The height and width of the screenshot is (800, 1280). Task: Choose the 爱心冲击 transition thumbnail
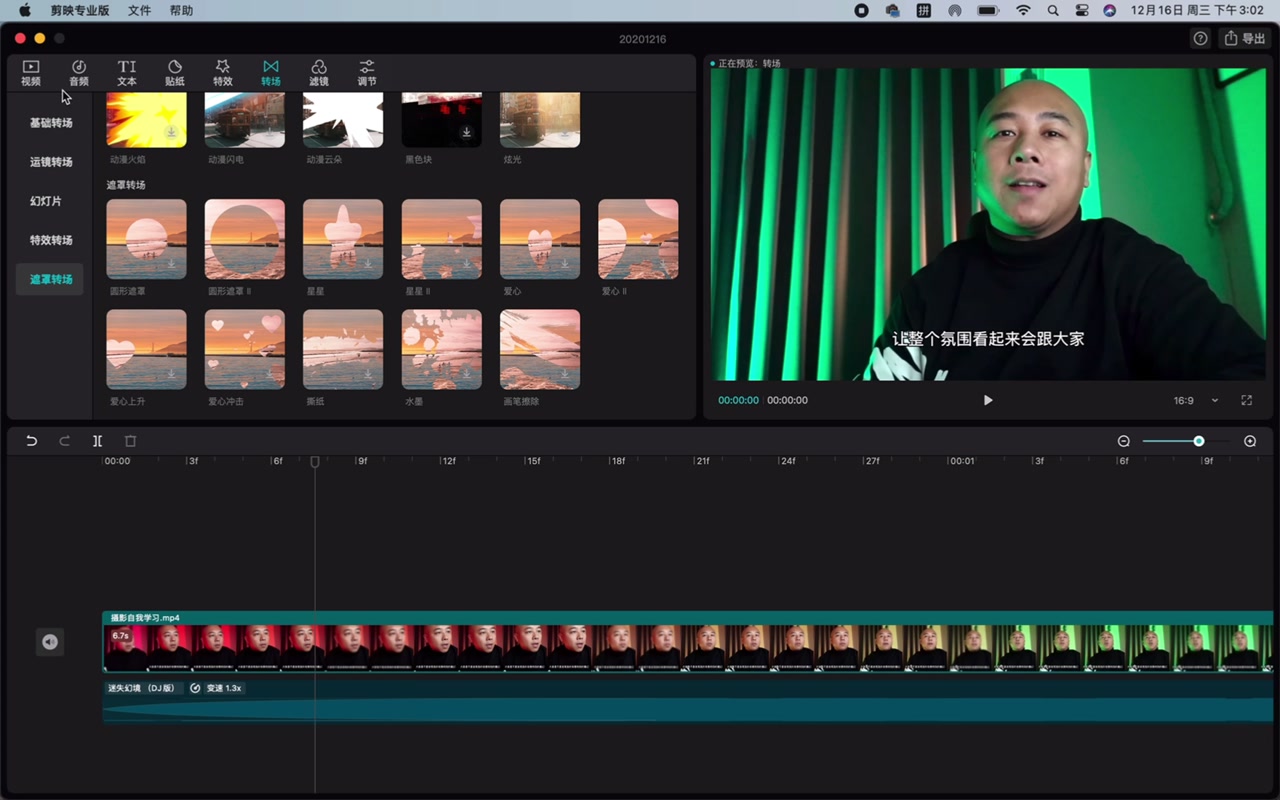click(245, 349)
